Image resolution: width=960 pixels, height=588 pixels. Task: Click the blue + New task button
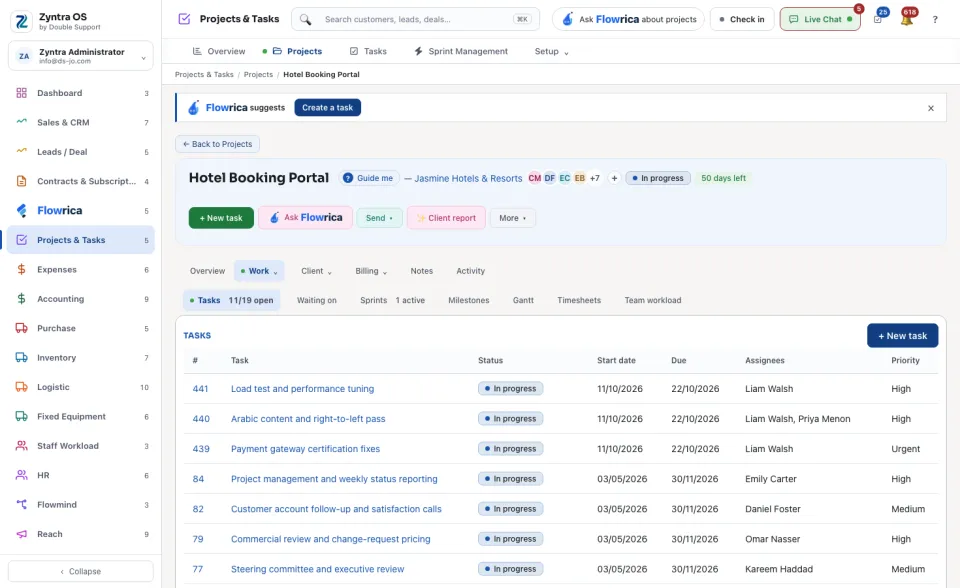click(902, 336)
